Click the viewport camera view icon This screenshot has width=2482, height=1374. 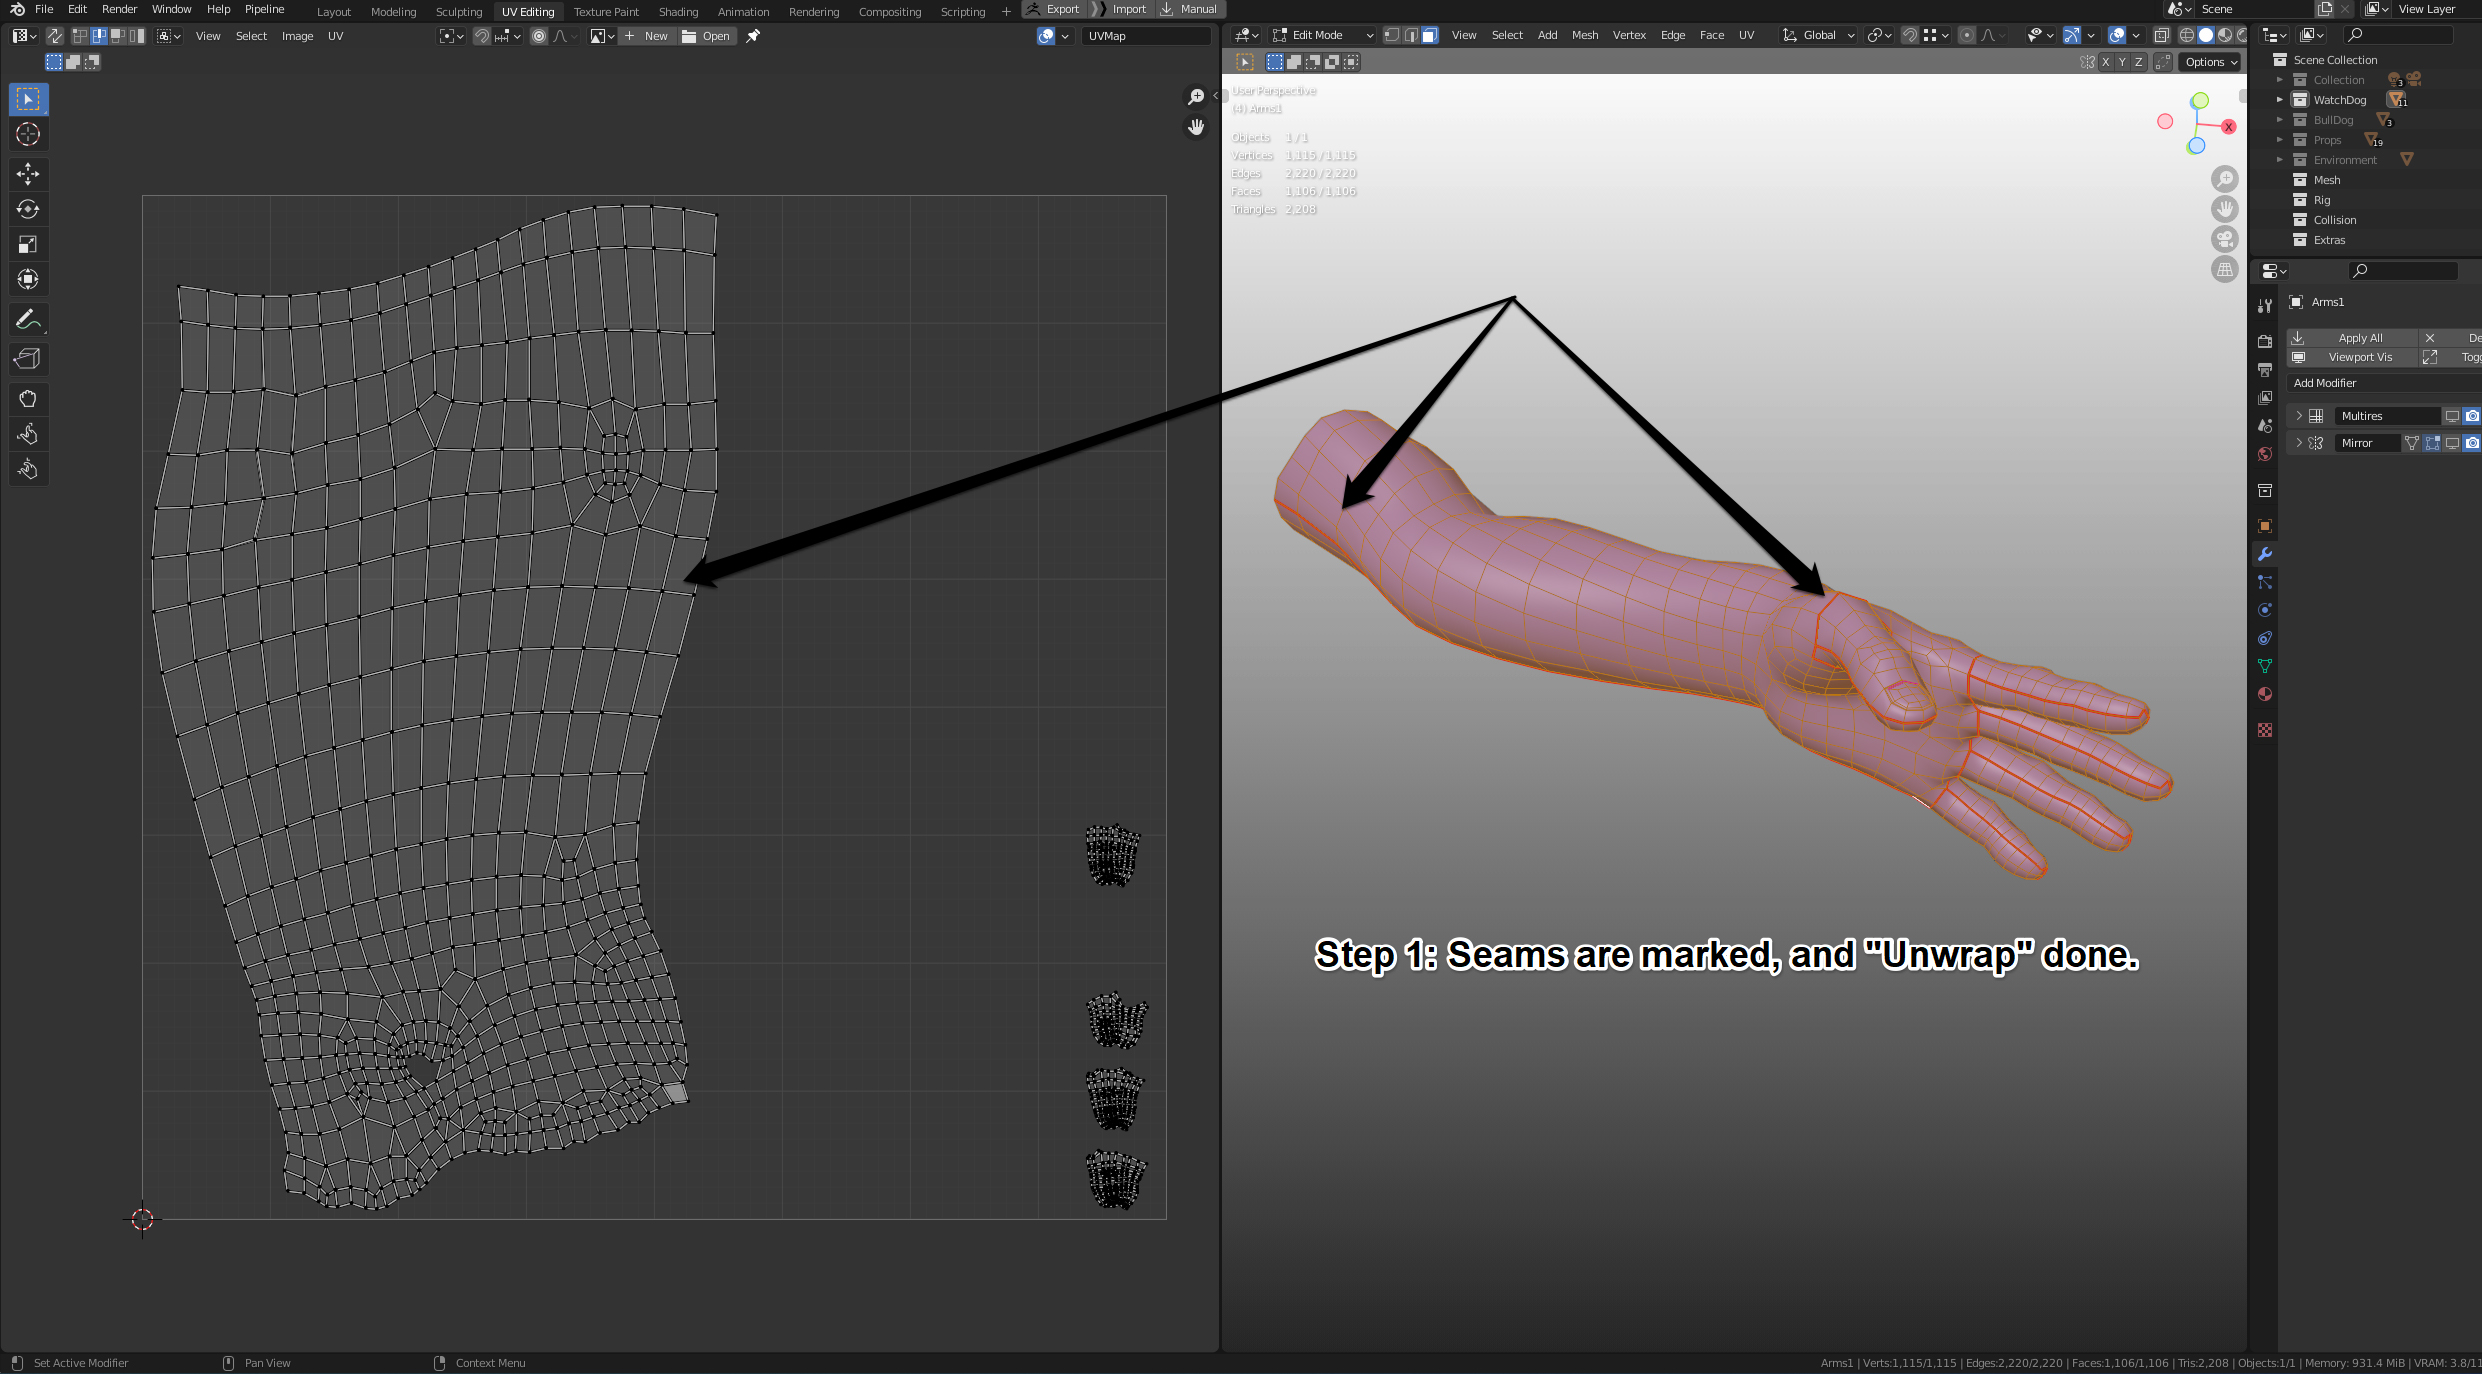pos(2225,239)
